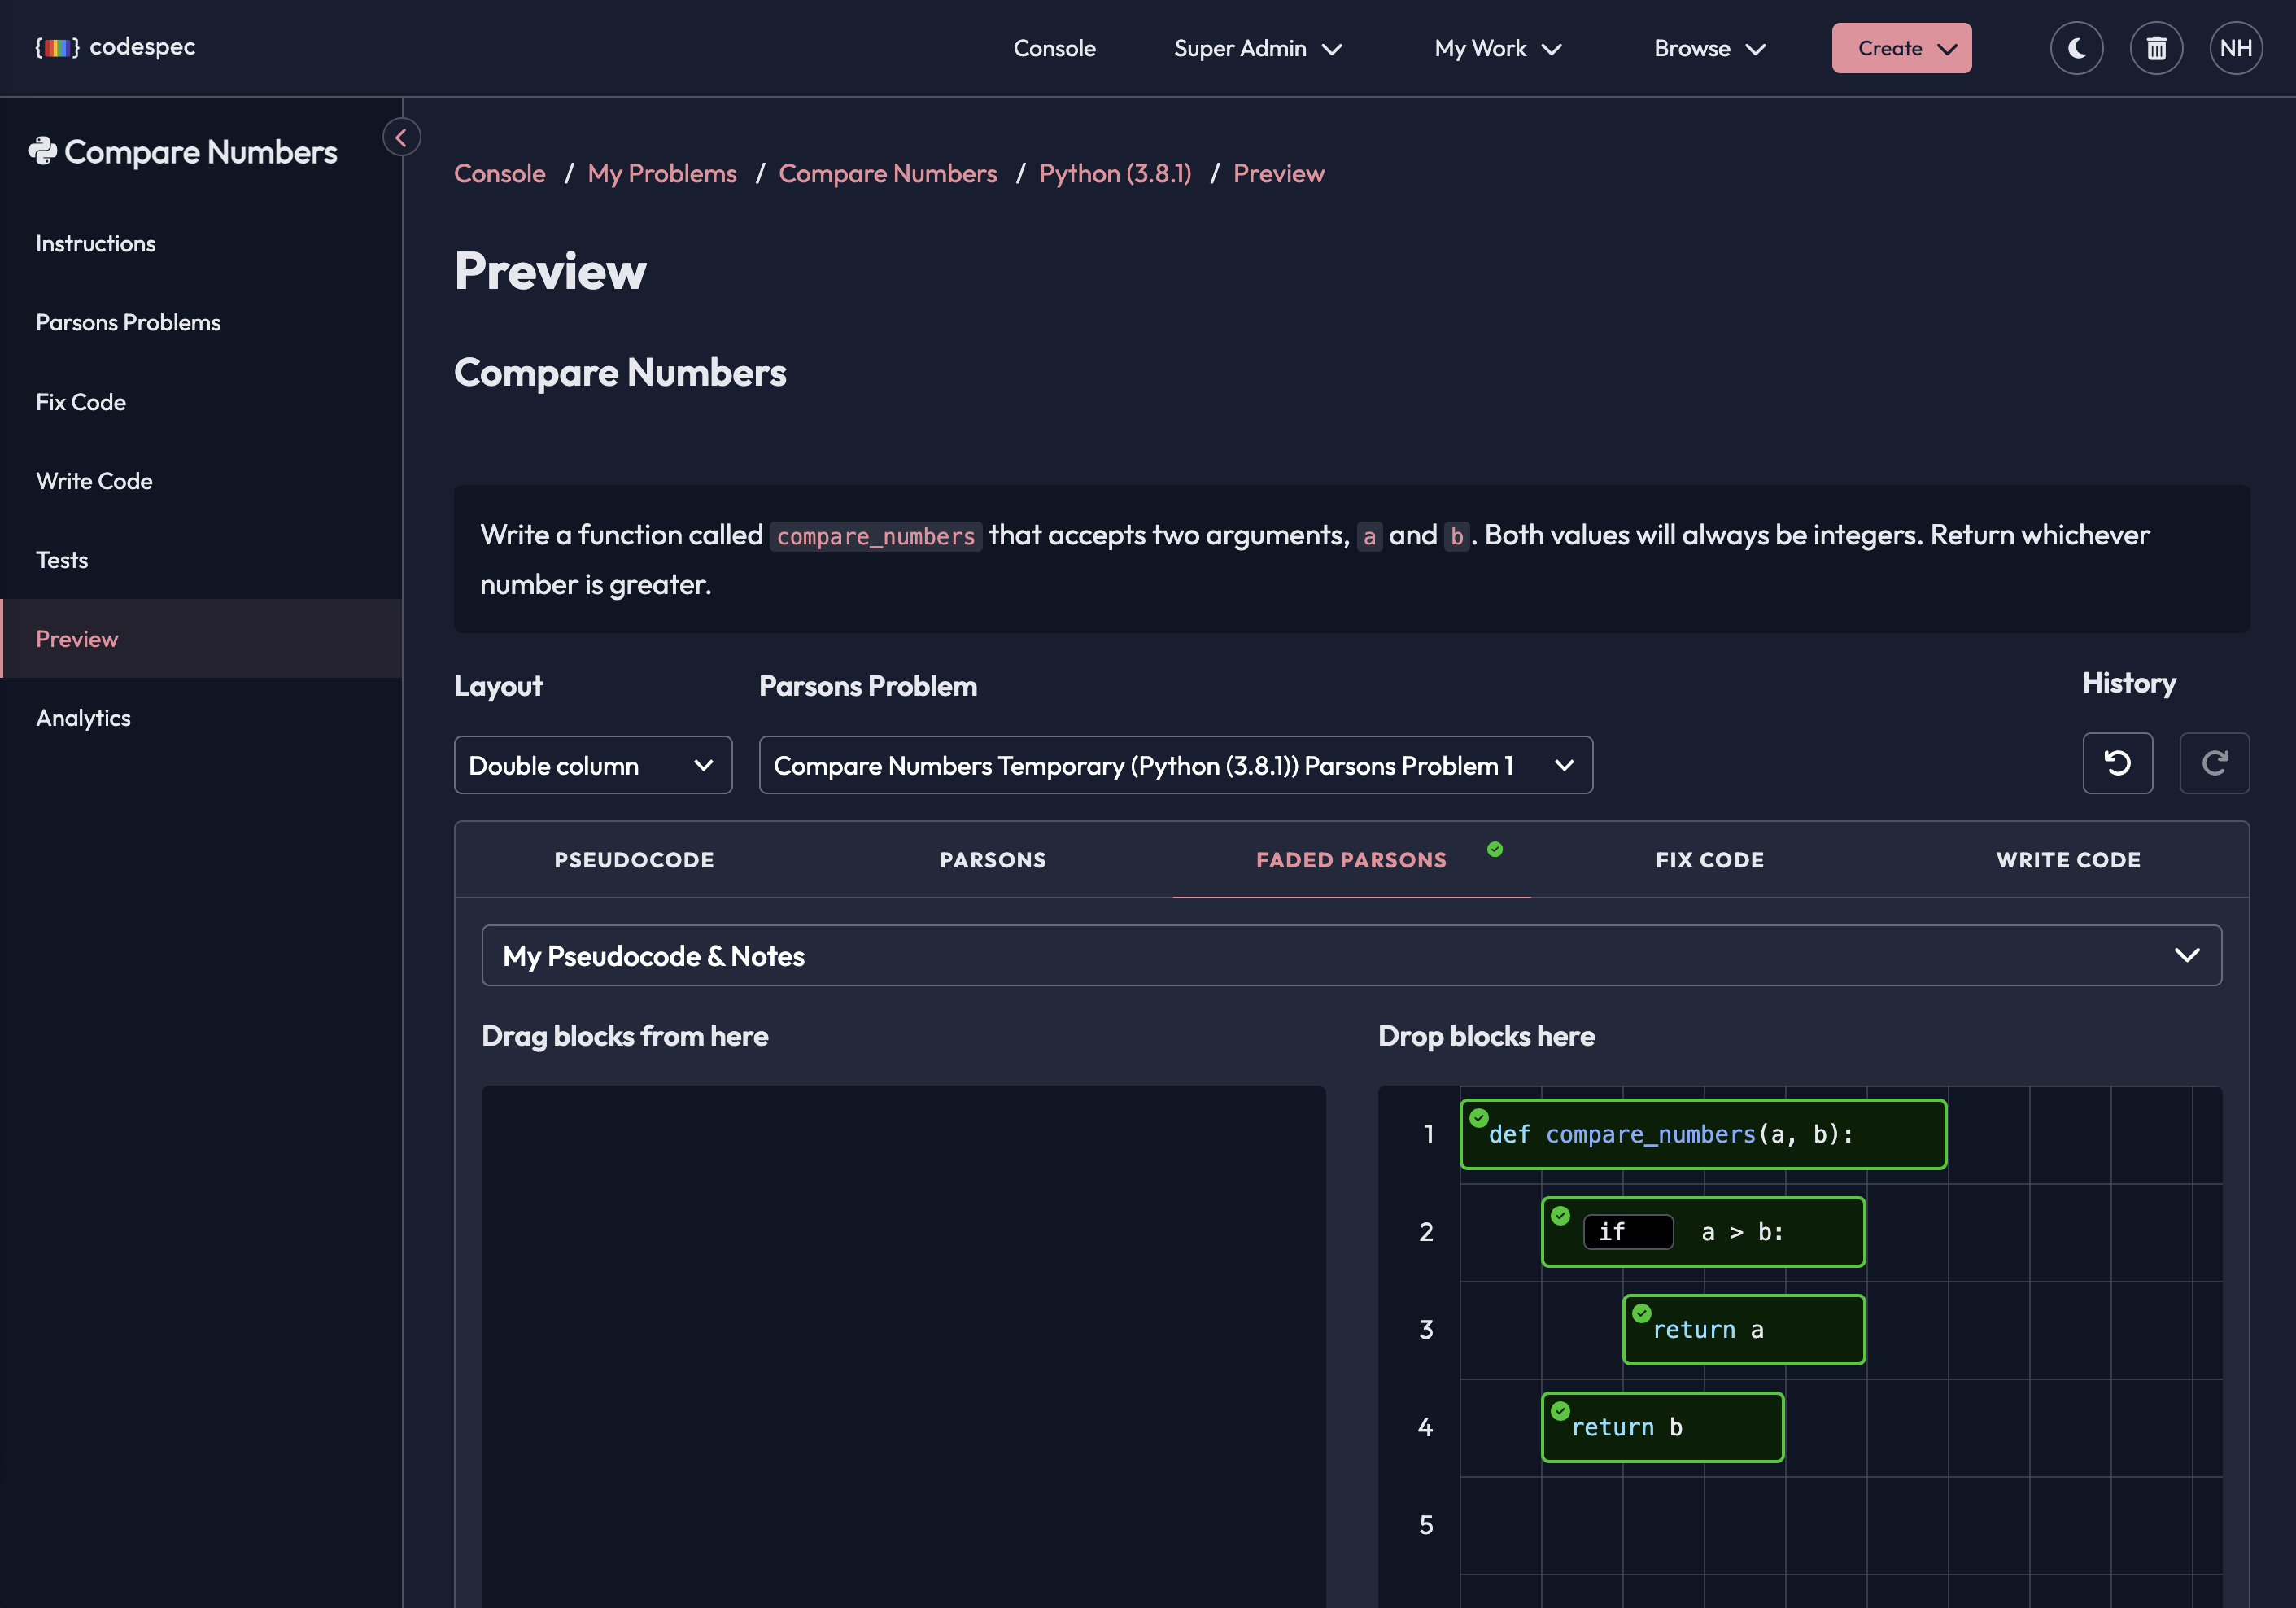This screenshot has height=1608, width=2296.
Task: Click the Python icon beside Compare Numbers
Action: click(43, 151)
